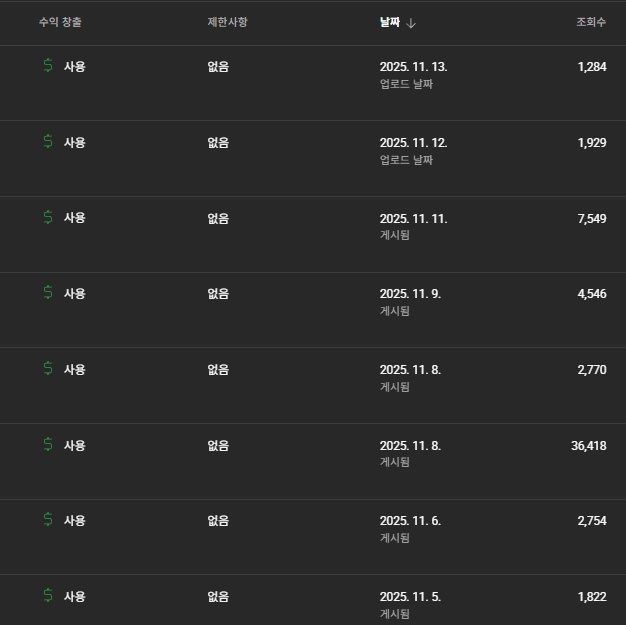Toggle sort direction arrow beside 날짜 header
The width and height of the screenshot is (626, 625).
click(x=411, y=23)
